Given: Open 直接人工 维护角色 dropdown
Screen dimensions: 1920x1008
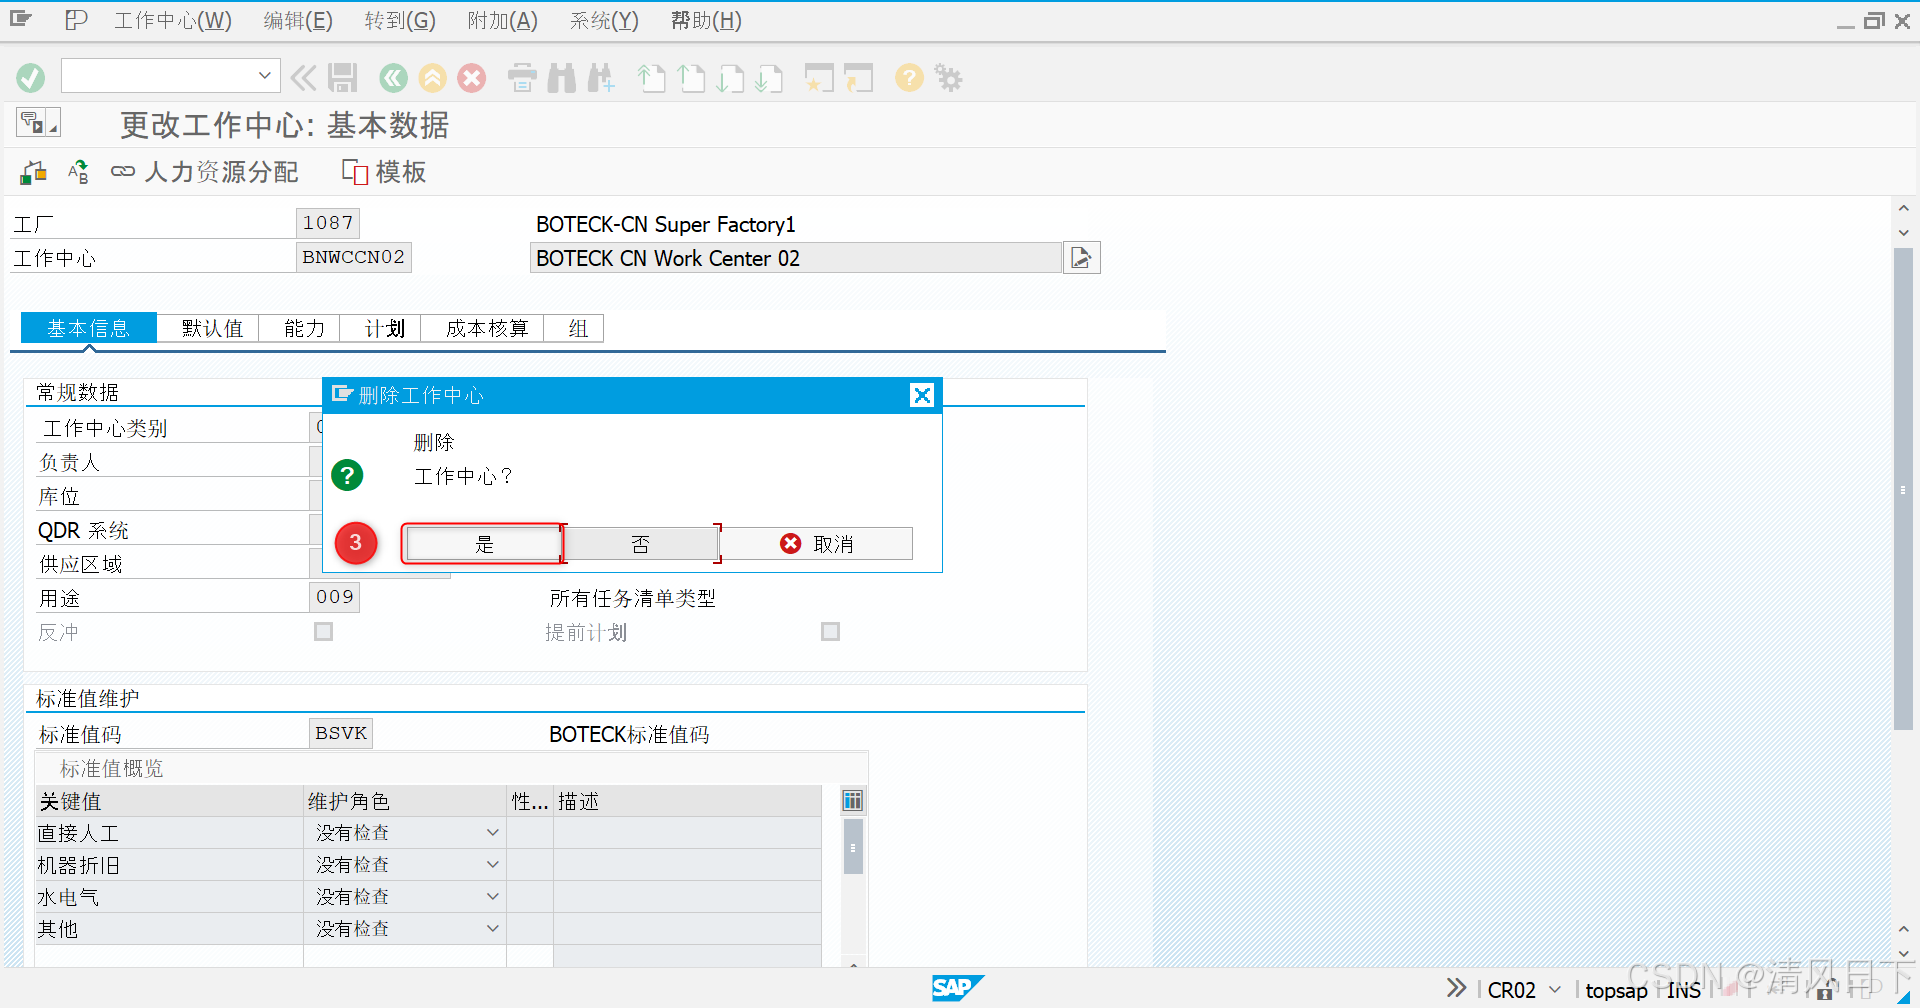Looking at the screenshot, I should coord(492,833).
